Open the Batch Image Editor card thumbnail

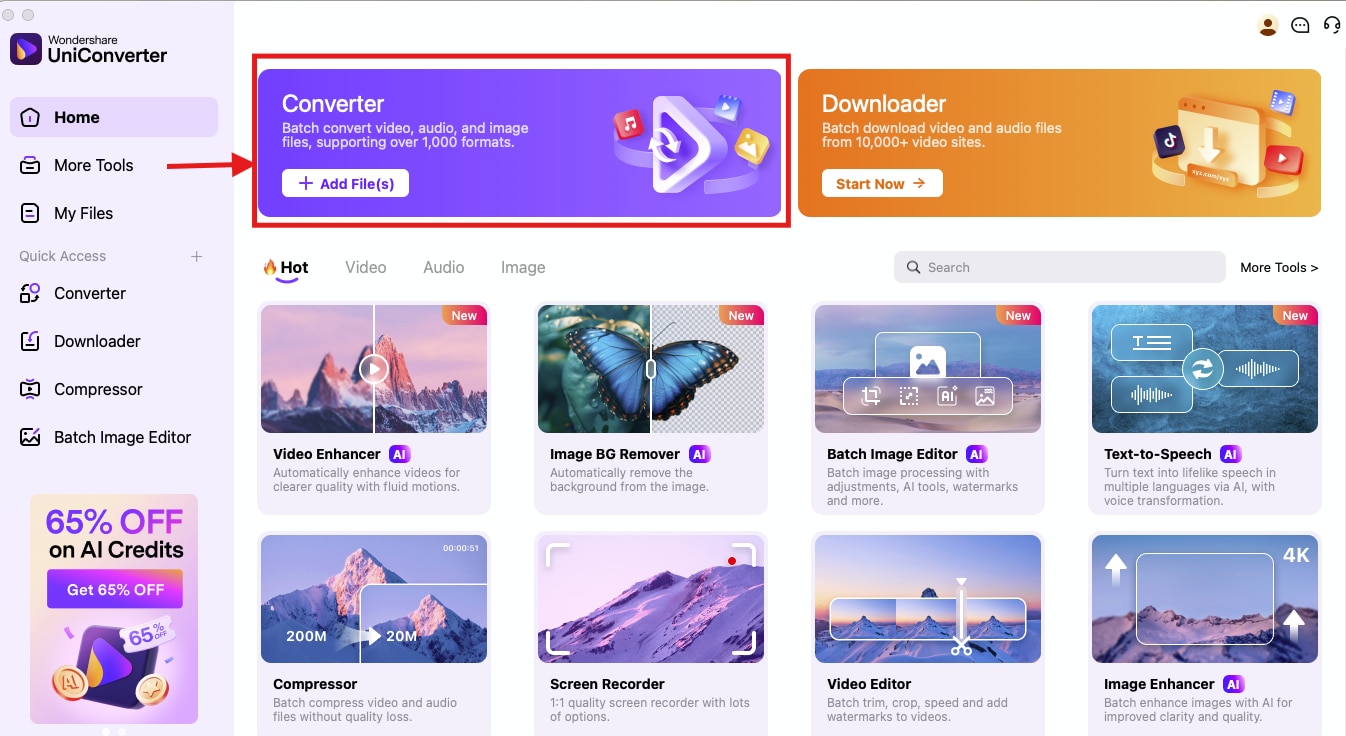coord(928,369)
